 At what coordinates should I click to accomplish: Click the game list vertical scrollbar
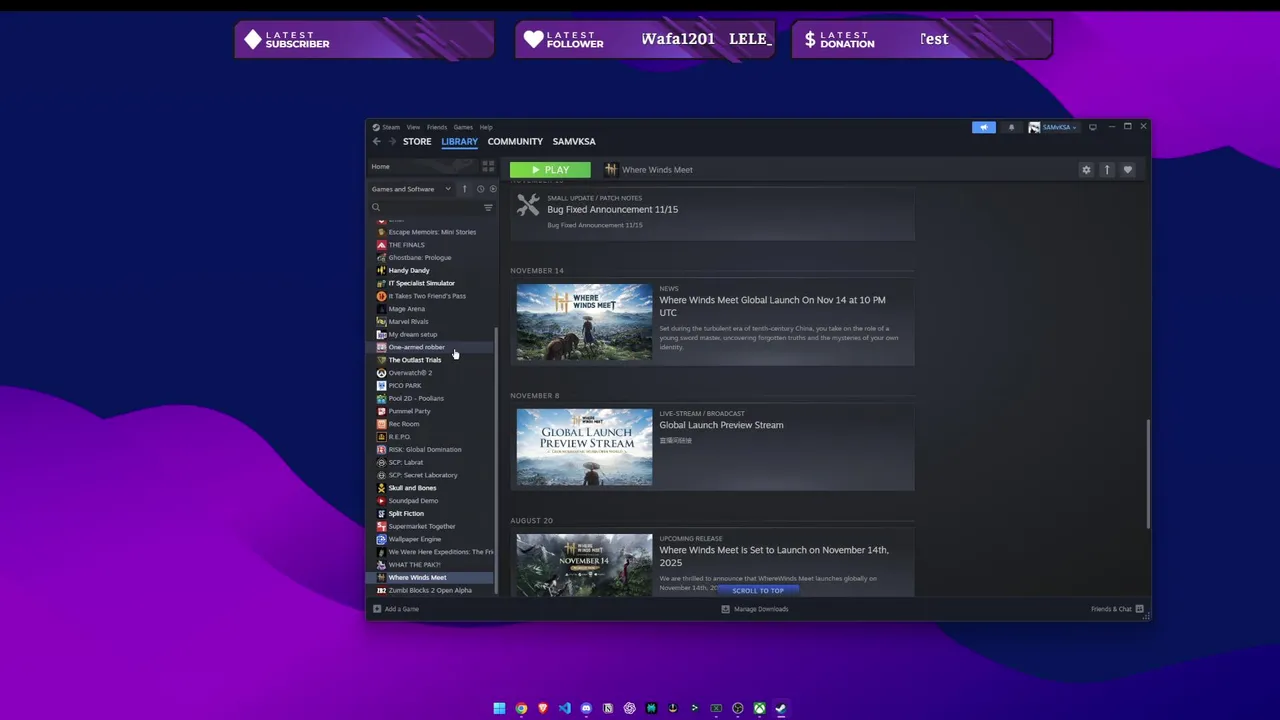tap(496, 460)
